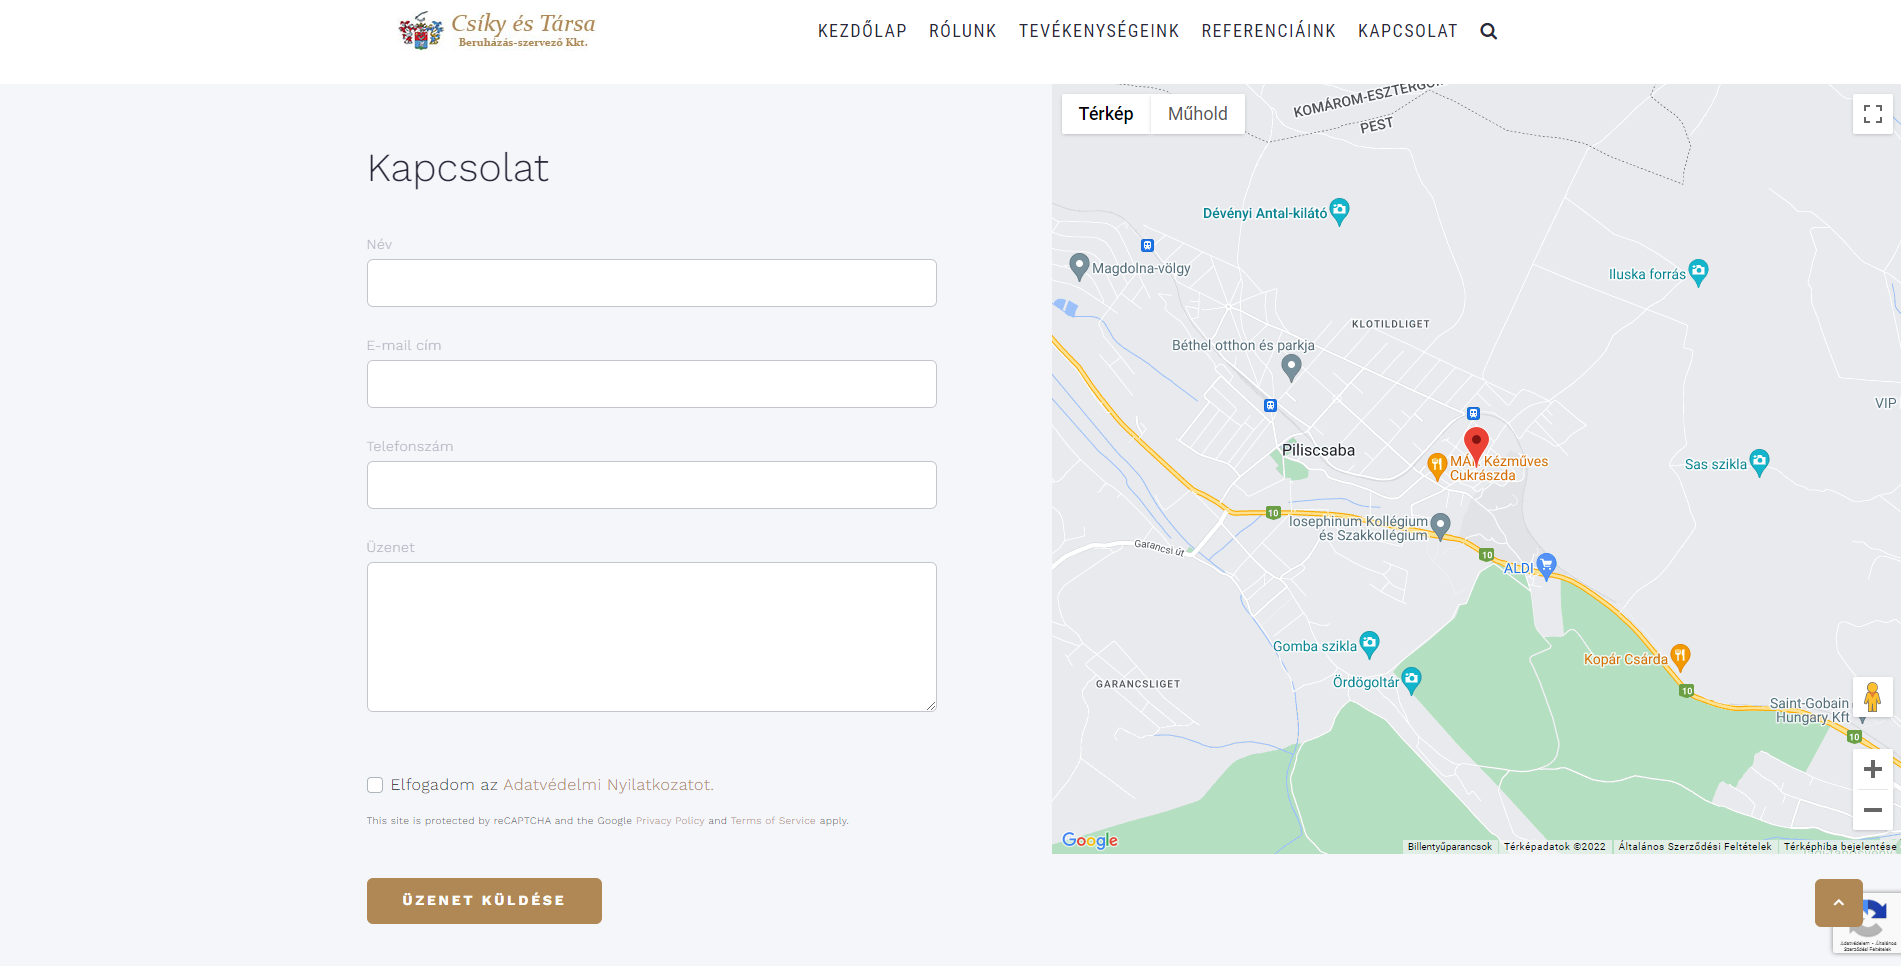Screen dimensions: 1901x966
Task: Click the red location pin marker
Action: tap(1476, 443)
